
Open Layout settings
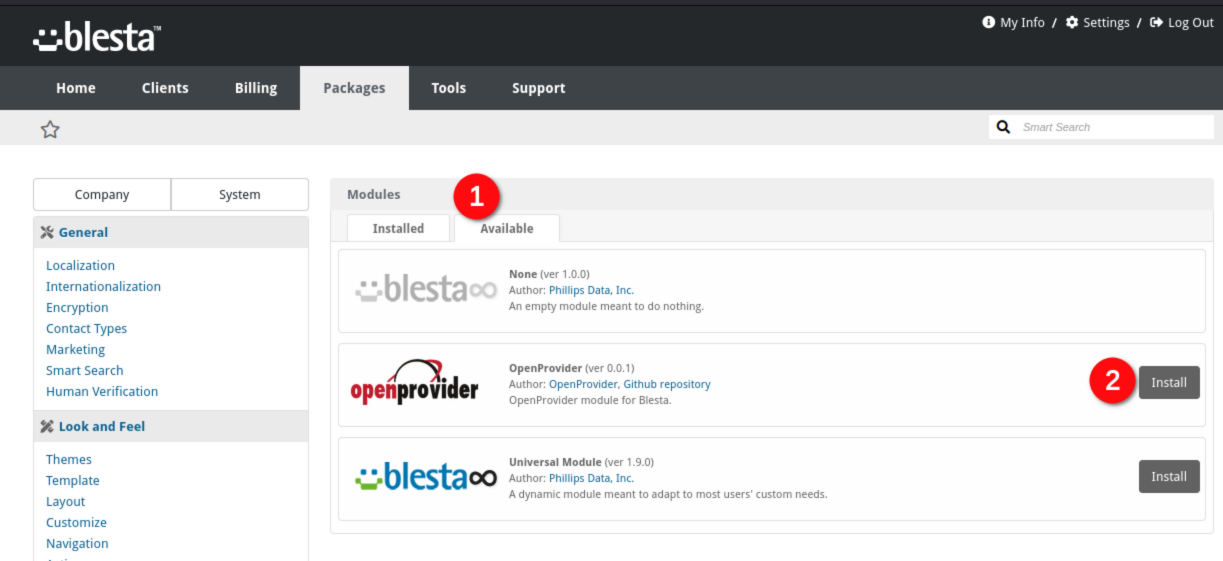click(66, 502)
